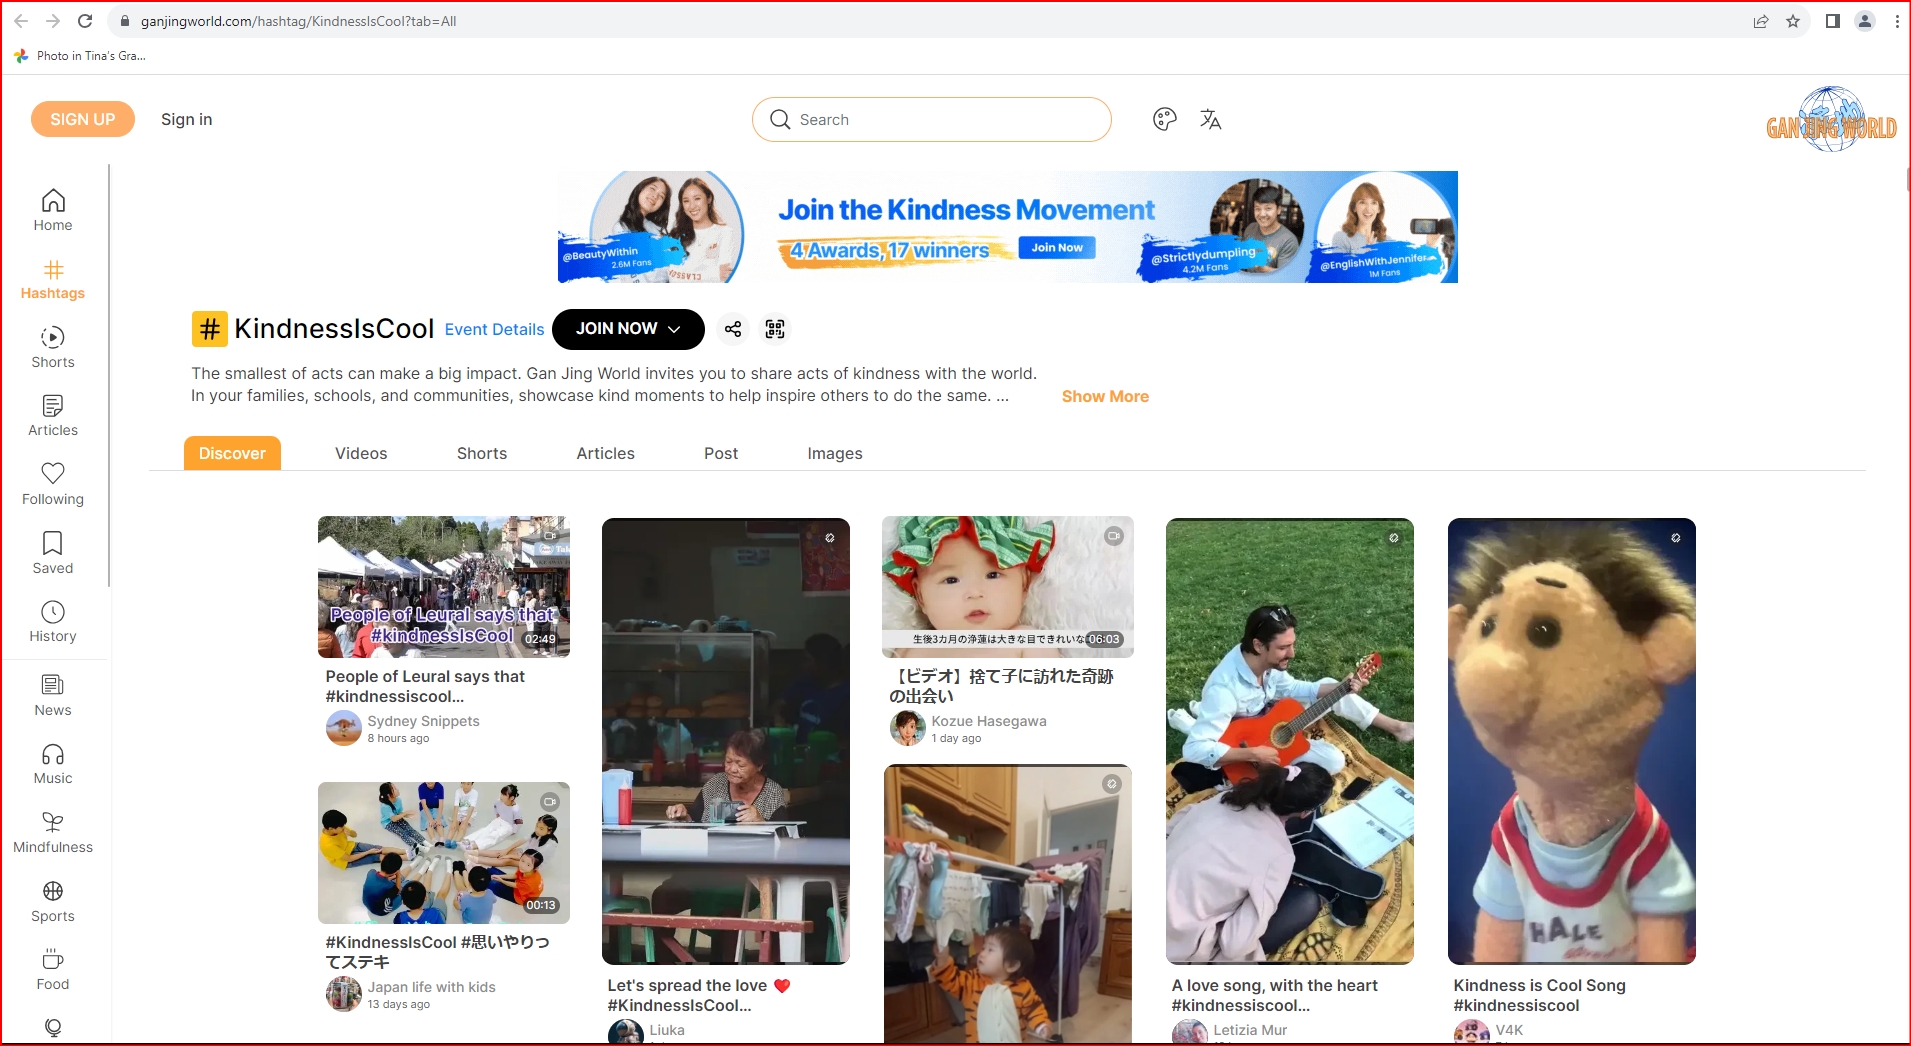Image resolution: width=1911 pixels, height=1046 pixels.
Task: Open the toddler laundry short thumbnail
Action: 1008,904
